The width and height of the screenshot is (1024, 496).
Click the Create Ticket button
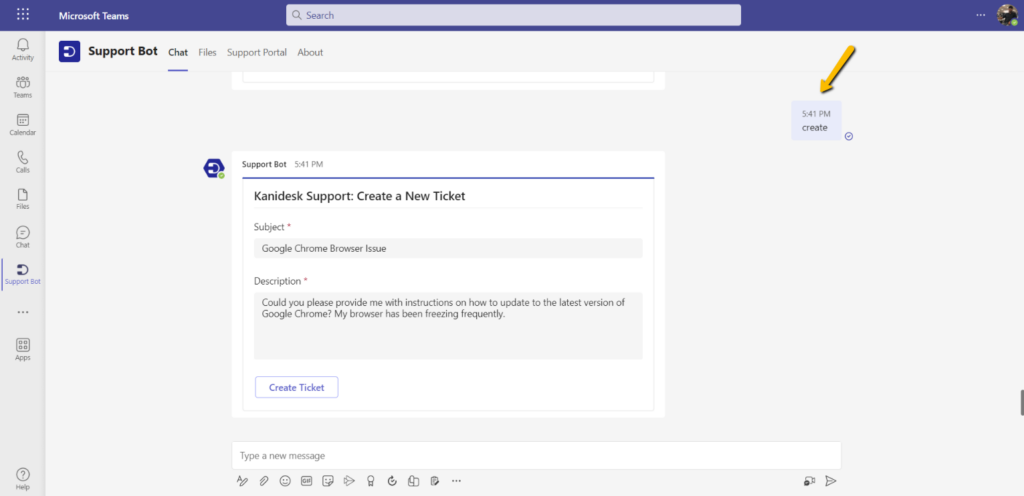tap(296, 387)
